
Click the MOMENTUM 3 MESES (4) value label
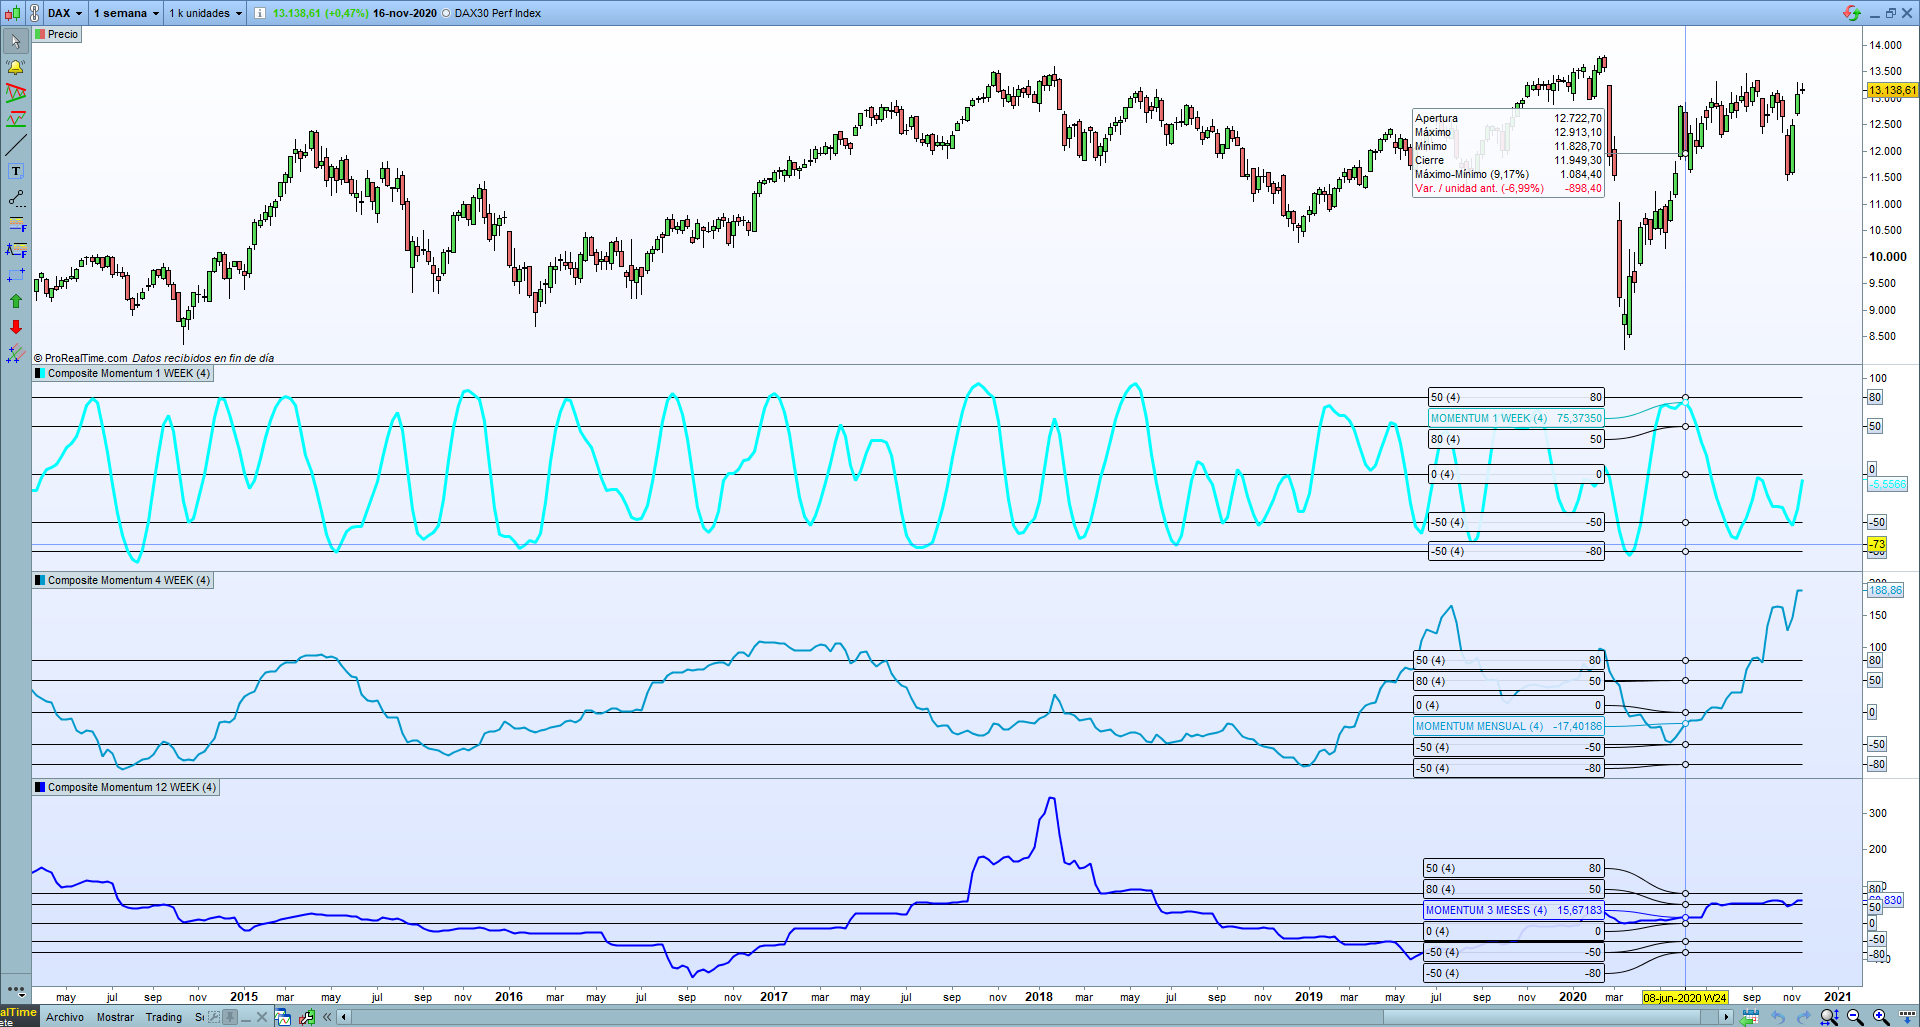(x=1514, y=910)
